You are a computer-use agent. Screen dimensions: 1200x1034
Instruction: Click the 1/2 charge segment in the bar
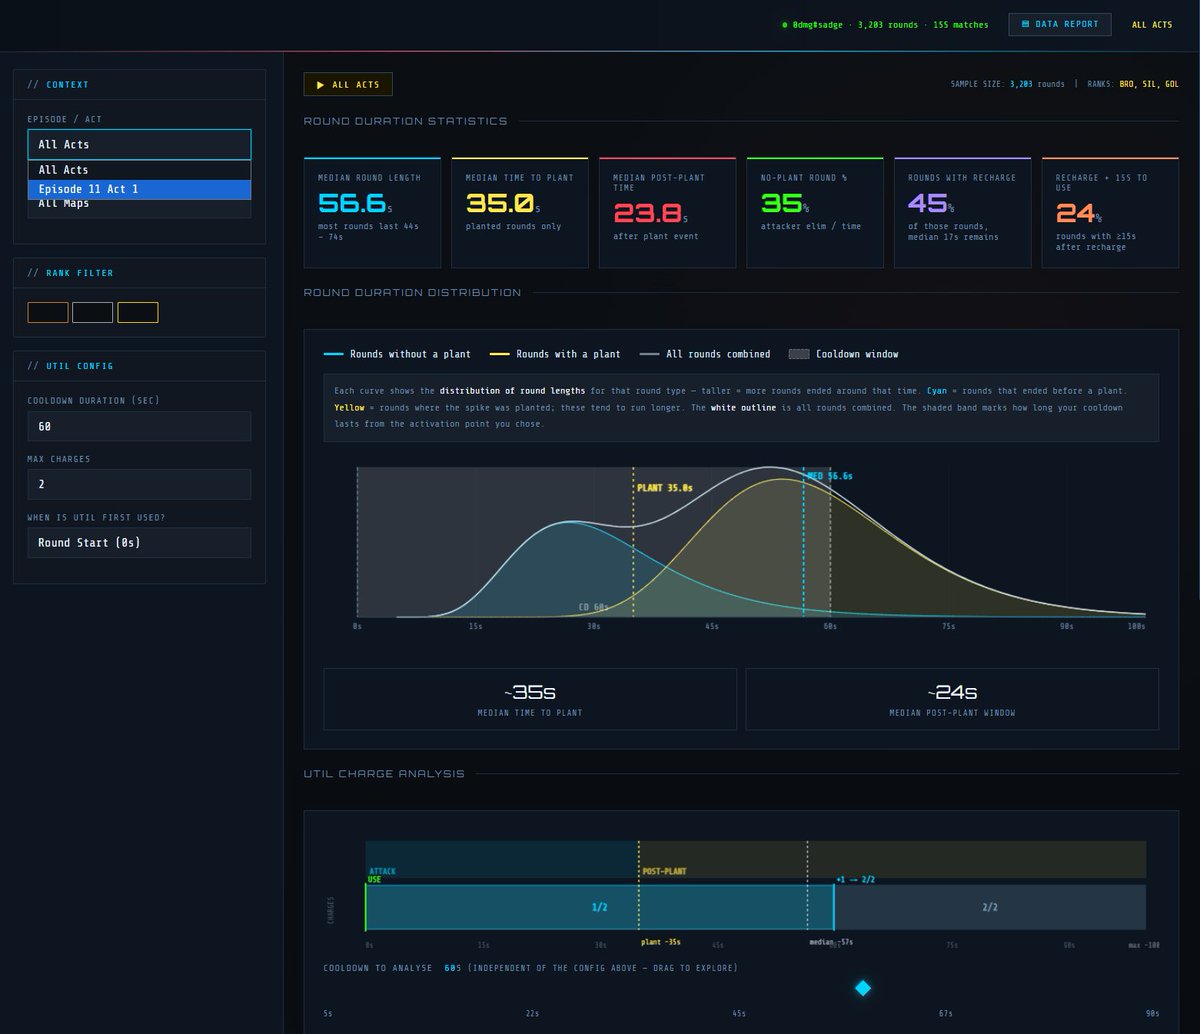click(600, 907)
